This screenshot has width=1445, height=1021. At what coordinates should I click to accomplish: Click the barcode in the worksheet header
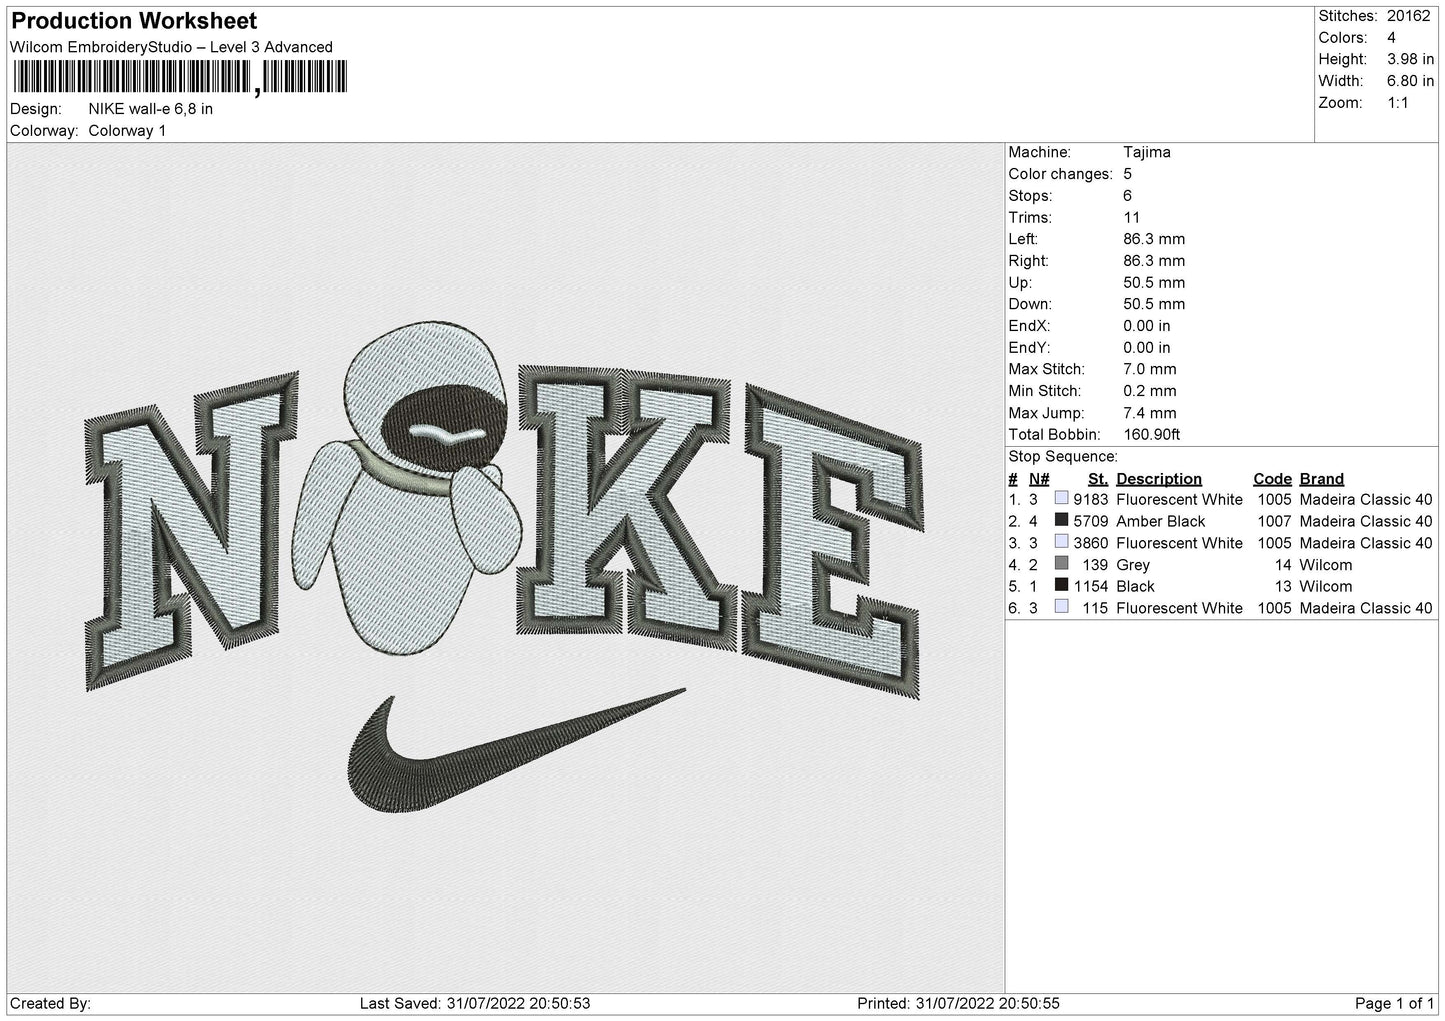click(x=180, y=77)
